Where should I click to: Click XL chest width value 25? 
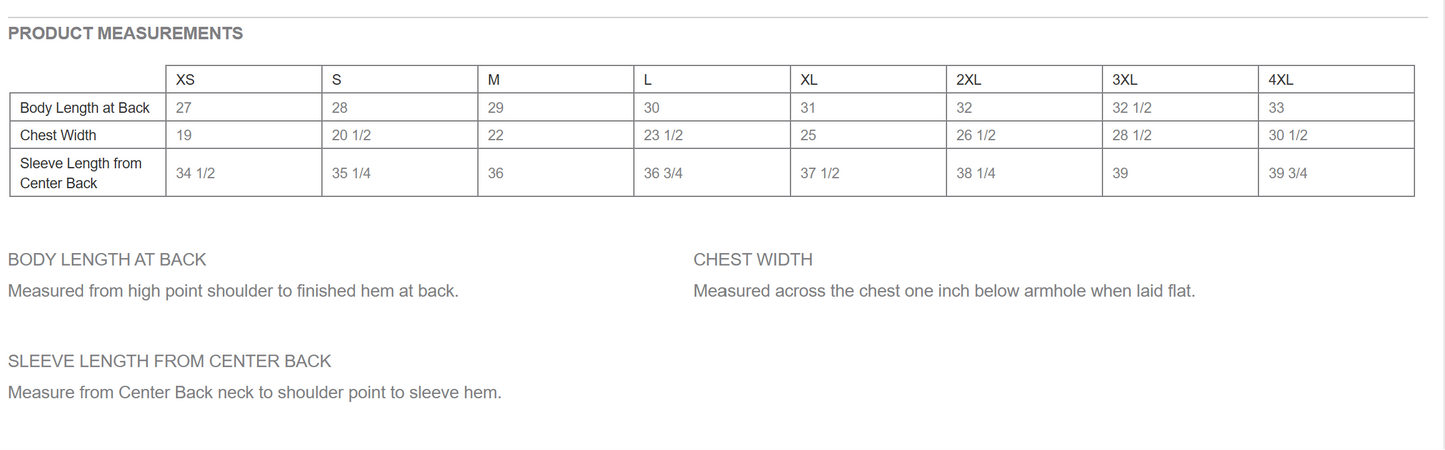[x=809, y=135]
